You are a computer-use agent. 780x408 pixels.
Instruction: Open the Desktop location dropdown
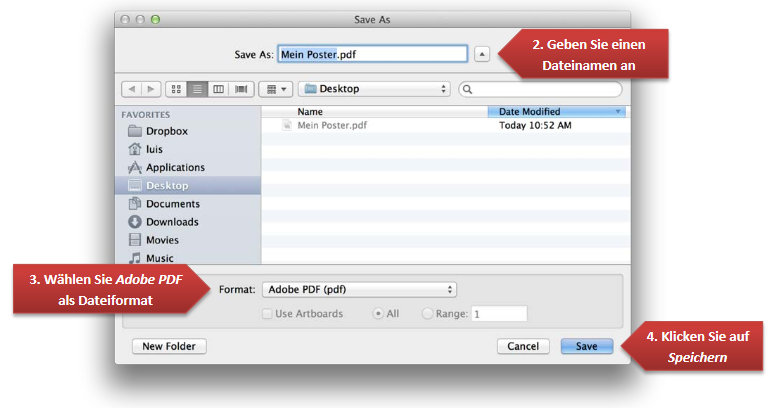coord(375,89)
